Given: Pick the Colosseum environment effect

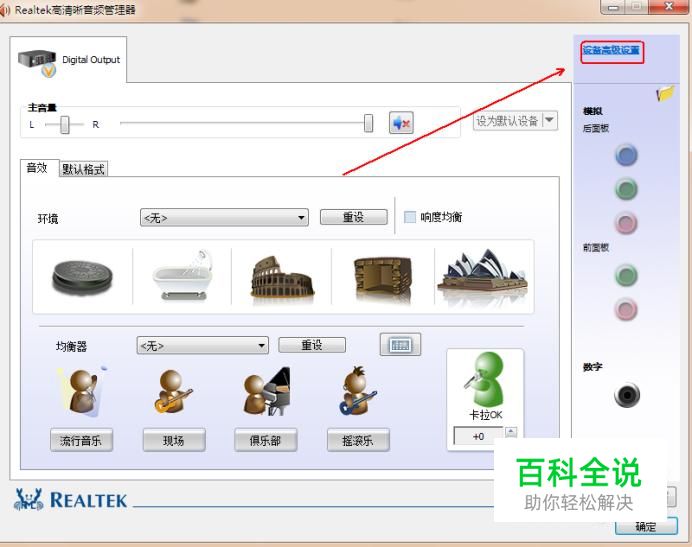Looking at the screenshot, I should point(282,277).
